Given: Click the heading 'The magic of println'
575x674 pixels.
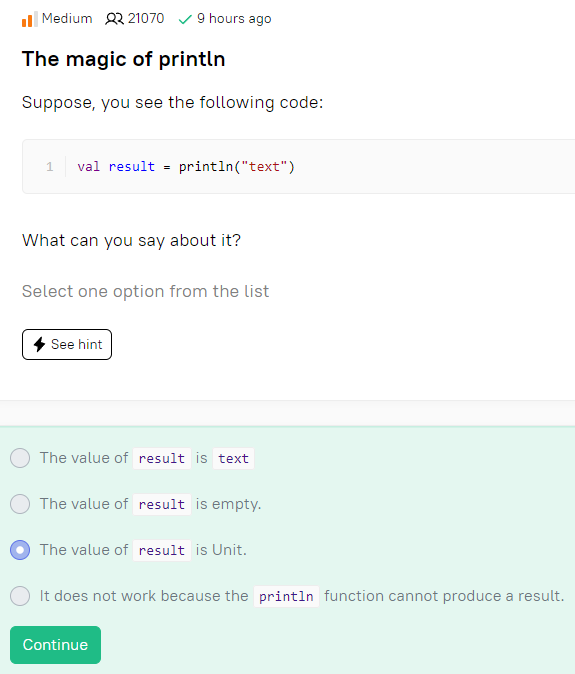Looking at the screenshot, I should coord(124,59).
